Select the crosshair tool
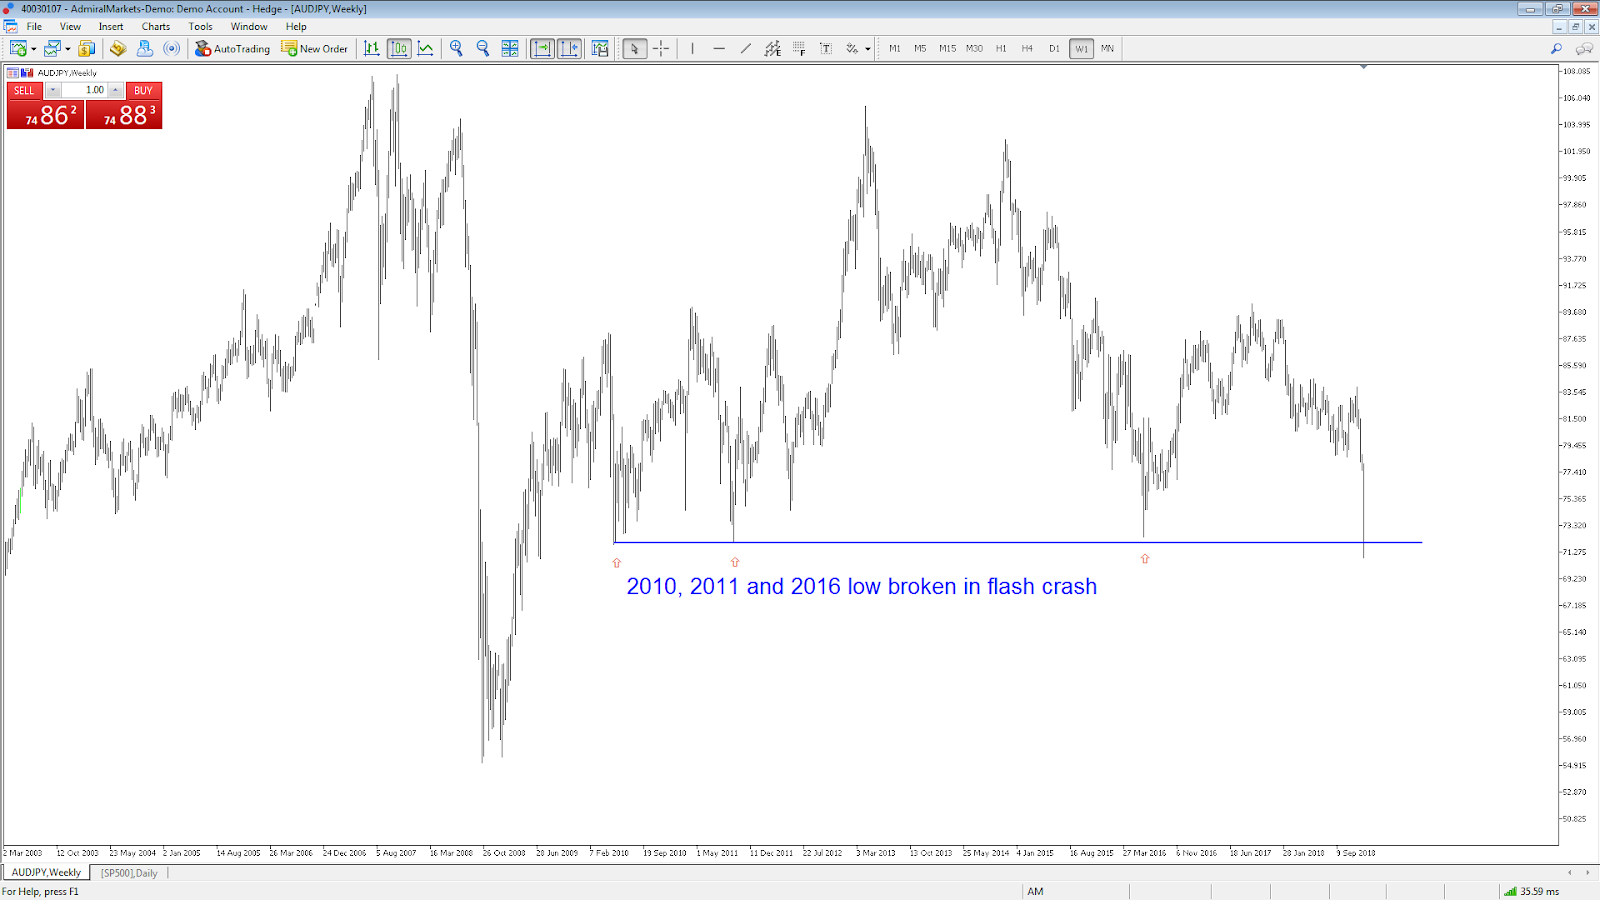 661,48
